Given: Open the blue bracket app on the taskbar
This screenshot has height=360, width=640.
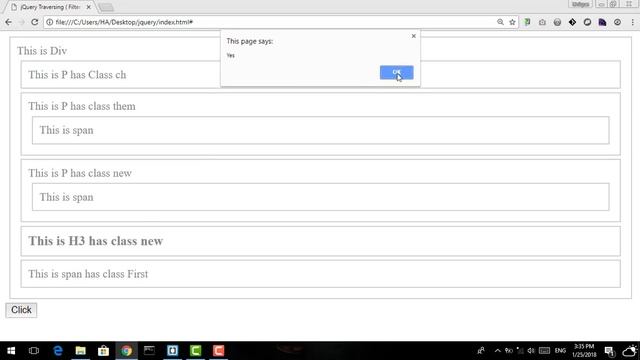Looking at the screenshot, I should (x=172, y=351).
